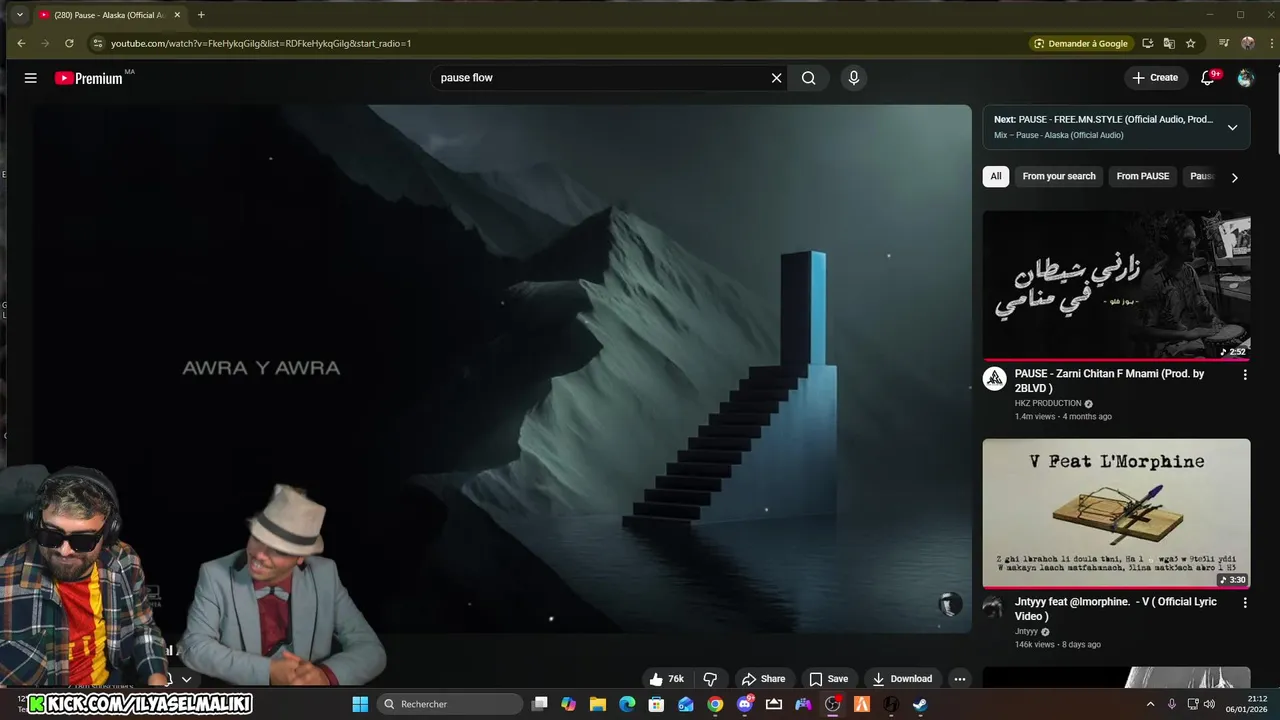Expand the description chevron beside the streamer
The width and height of the screenshot is (1280, 720).
pos(186,679)
